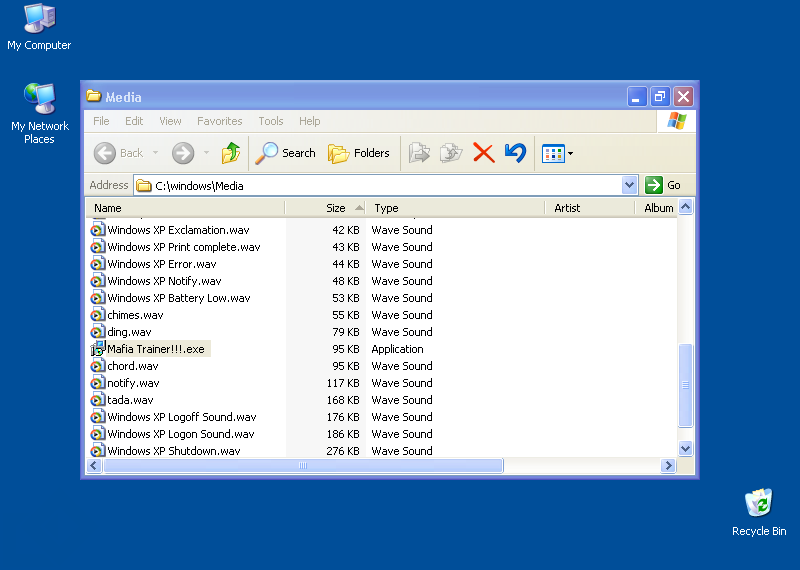This screenshot has width=800, height=570.
Task: Expand the Back history dropdown arrow
Action: [x=155, y=153]
